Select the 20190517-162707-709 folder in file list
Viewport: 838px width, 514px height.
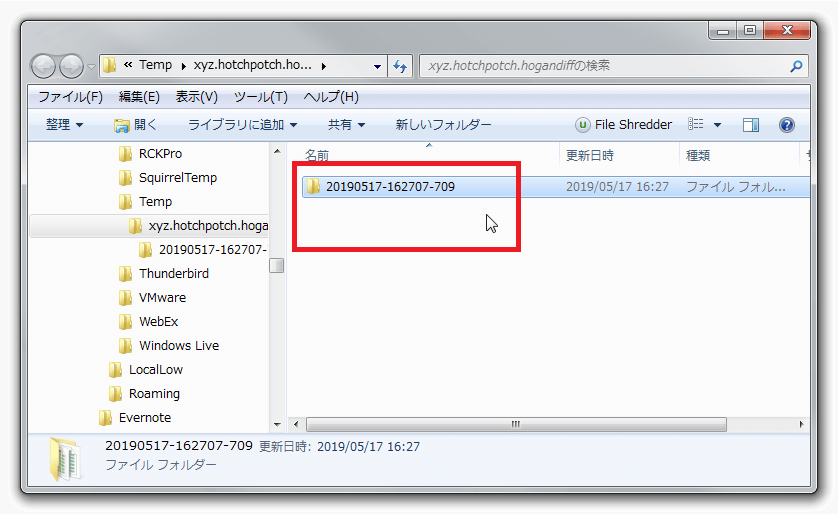click(x=390, y=186)
